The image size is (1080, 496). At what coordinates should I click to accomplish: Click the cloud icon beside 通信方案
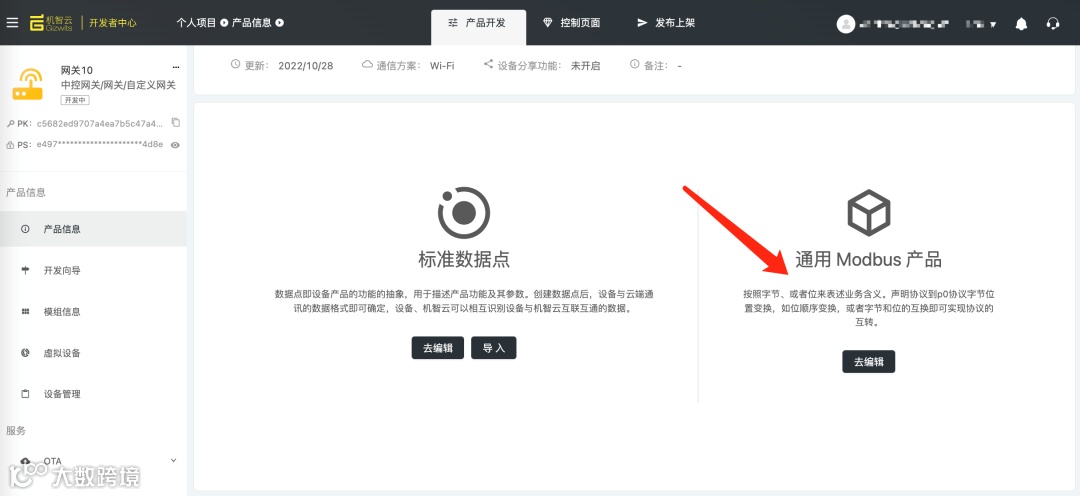[367, 65]
